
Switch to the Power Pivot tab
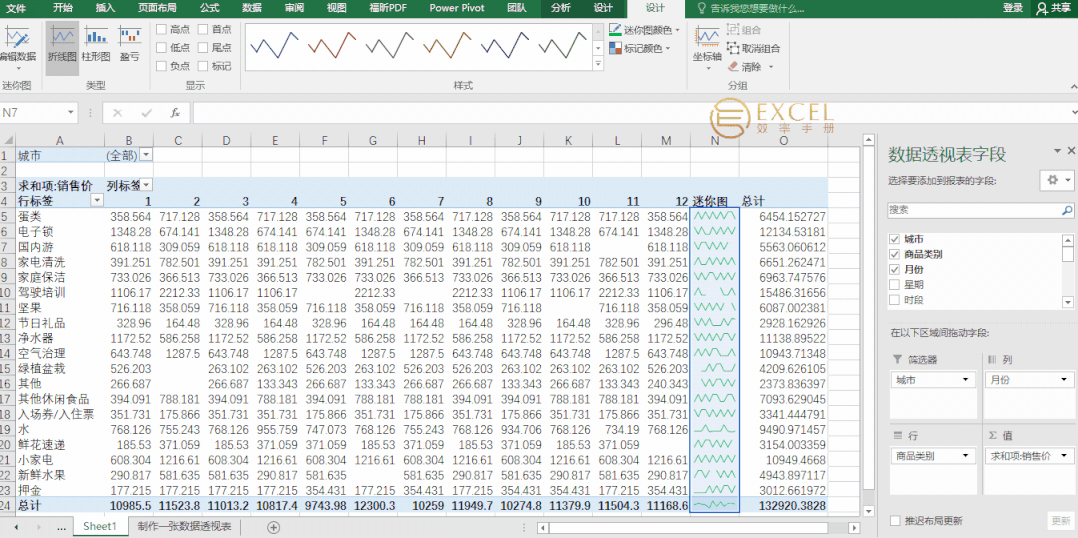click(x=456, y=8)
